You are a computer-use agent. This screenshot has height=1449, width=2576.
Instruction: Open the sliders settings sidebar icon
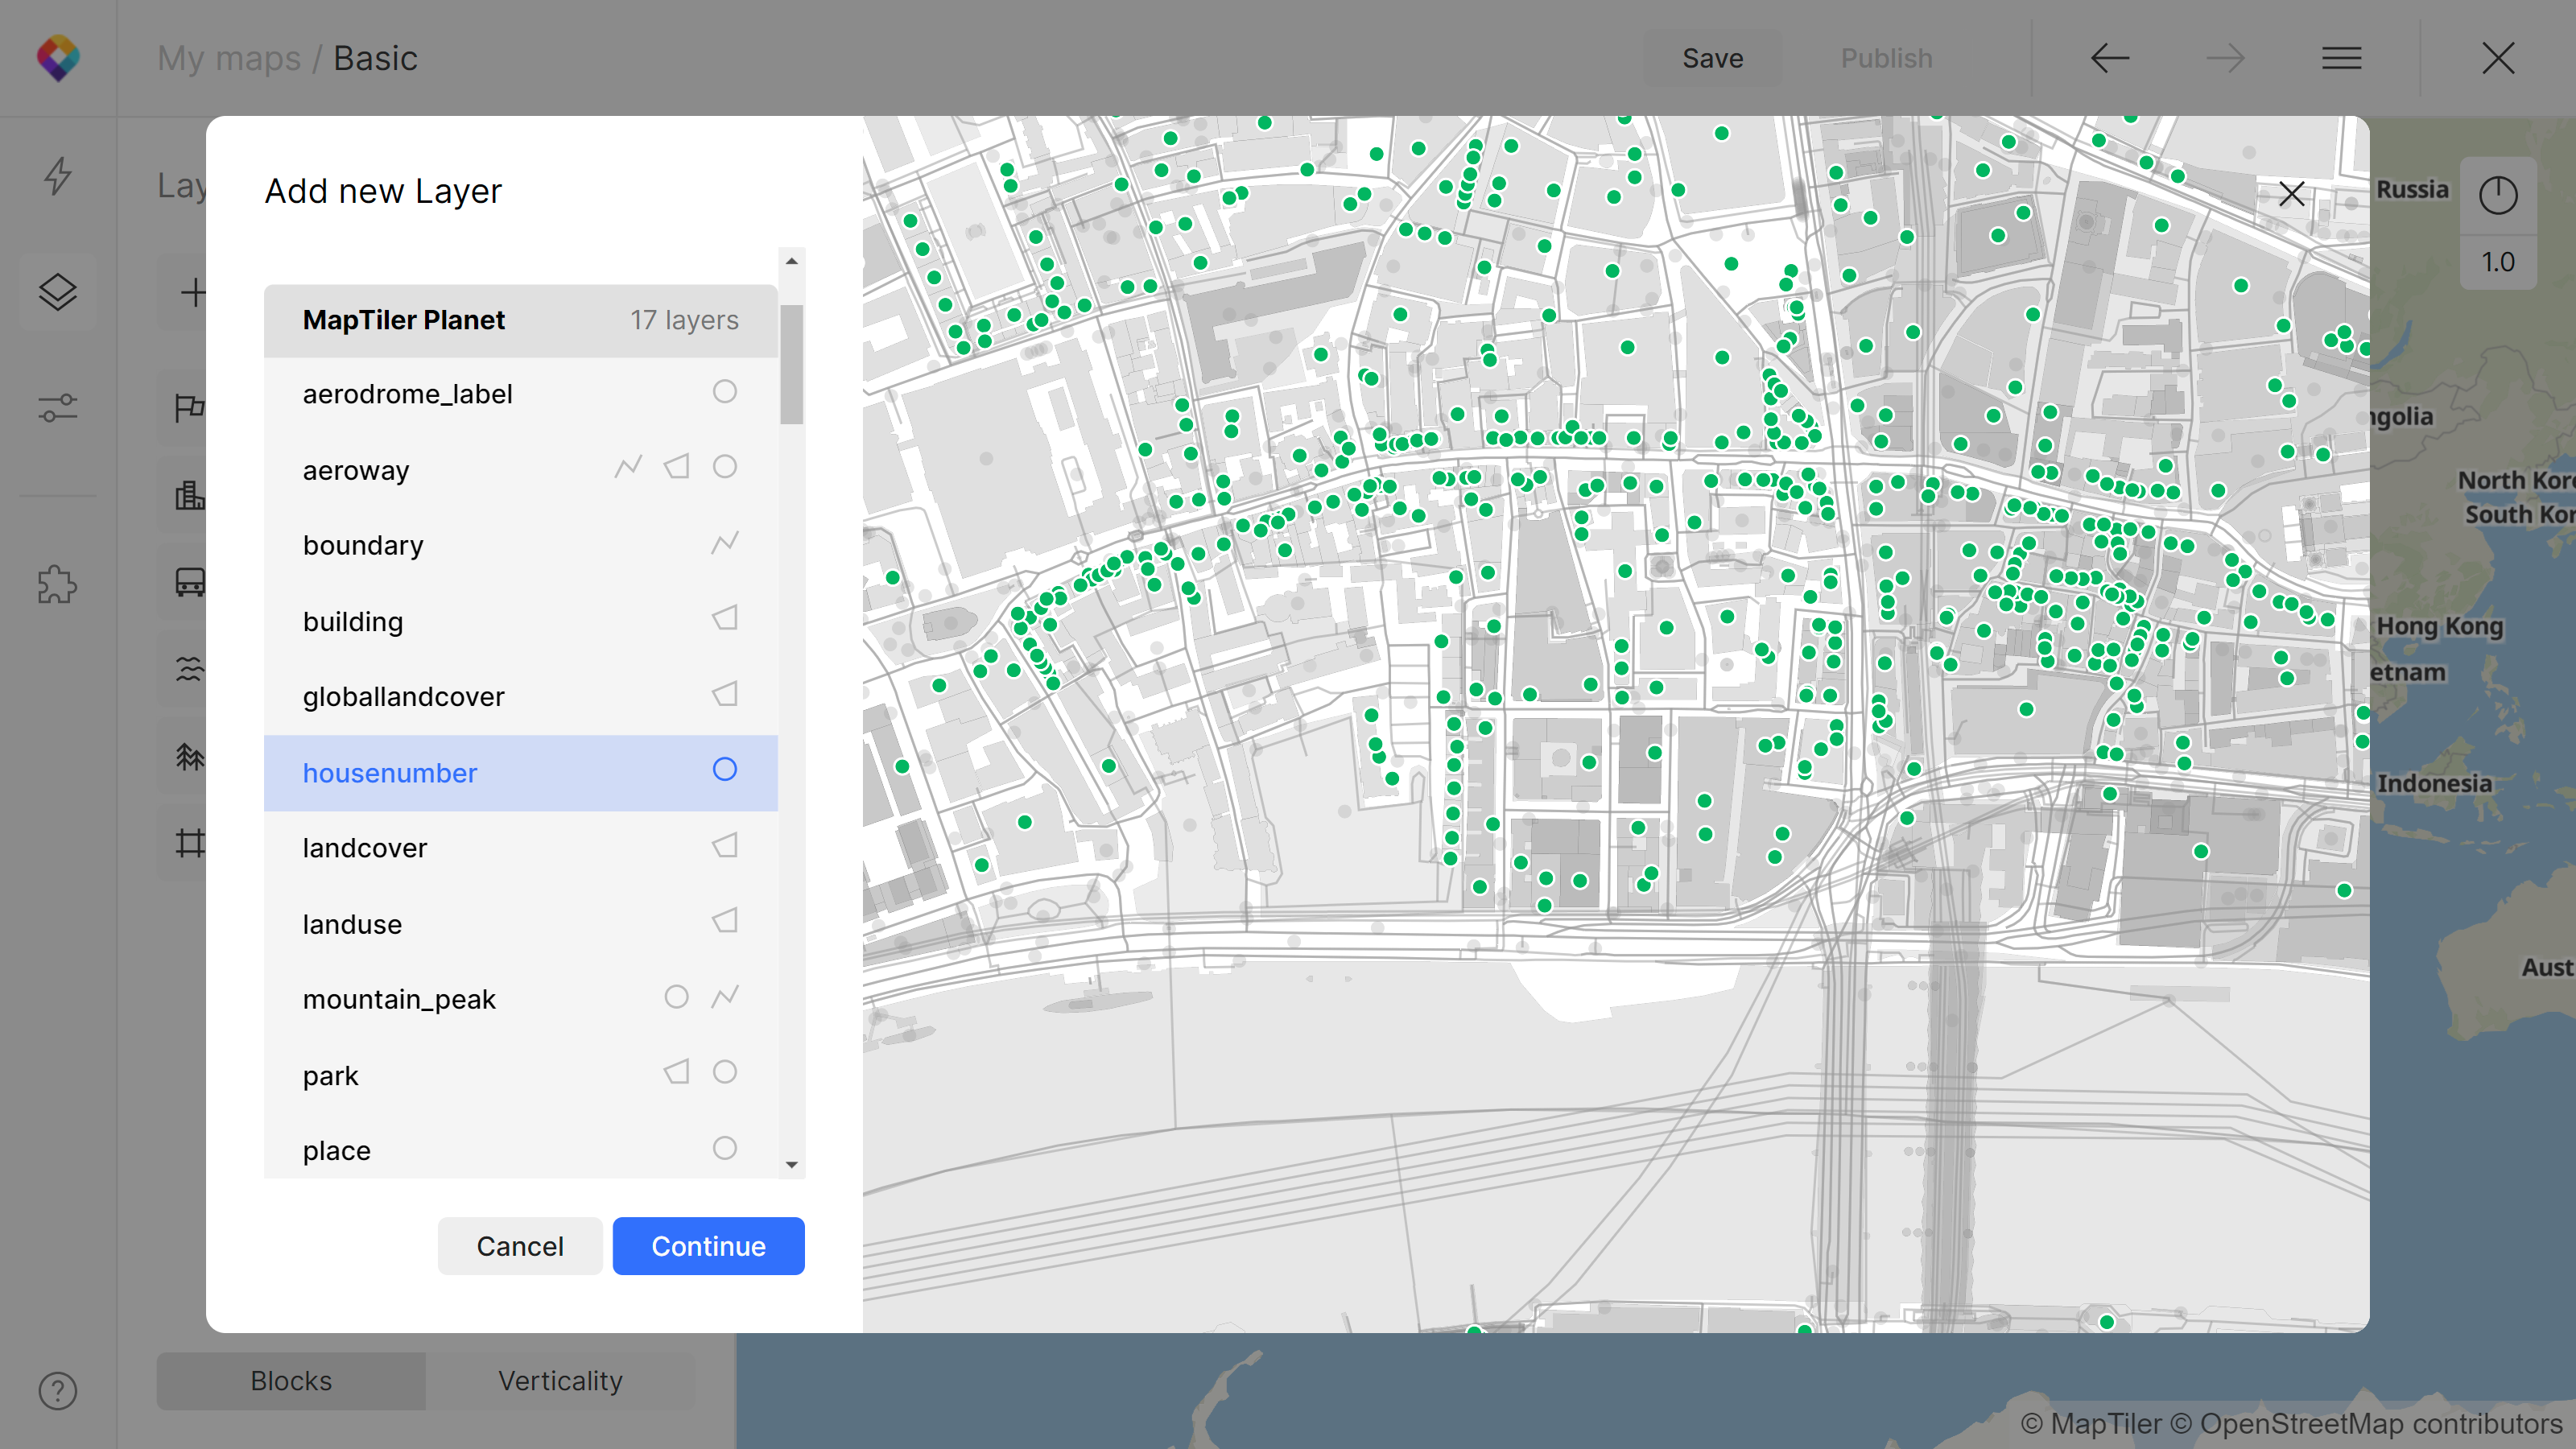tap(58, 408)
